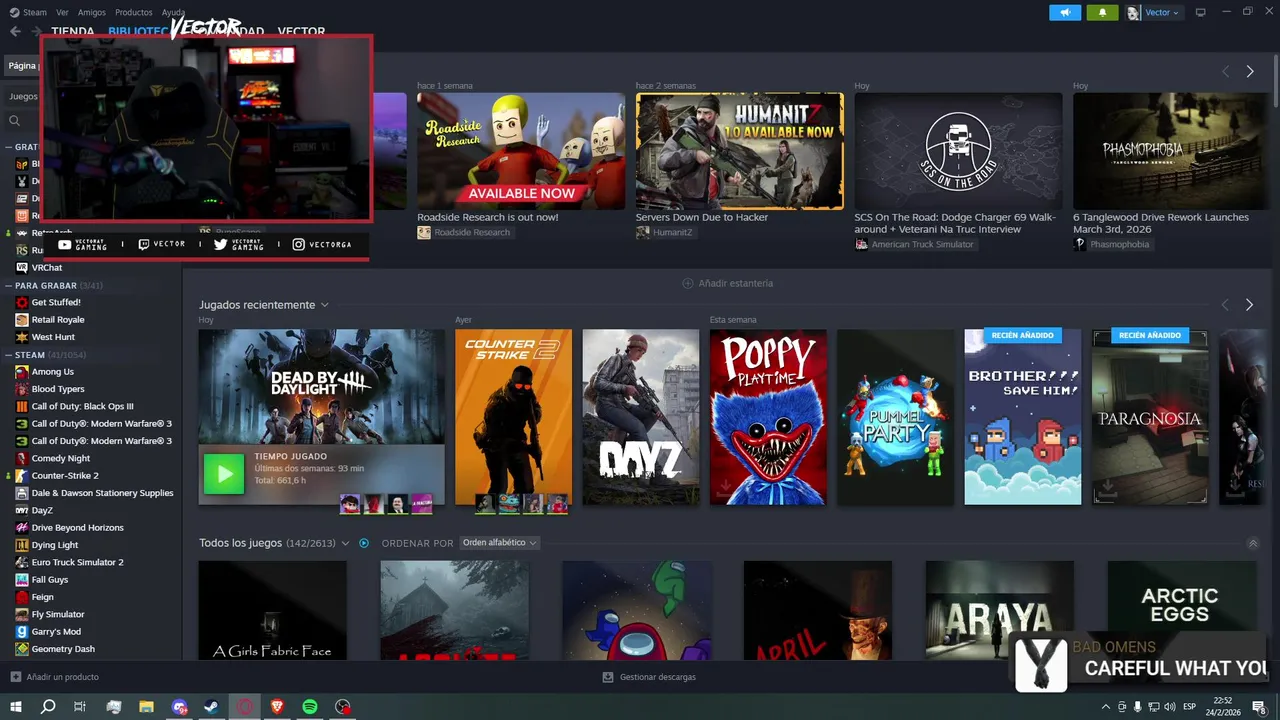This screenshot has width=1280, height=720.
Task: Switch to the TIENDA tab
Action: click(72, 31)
